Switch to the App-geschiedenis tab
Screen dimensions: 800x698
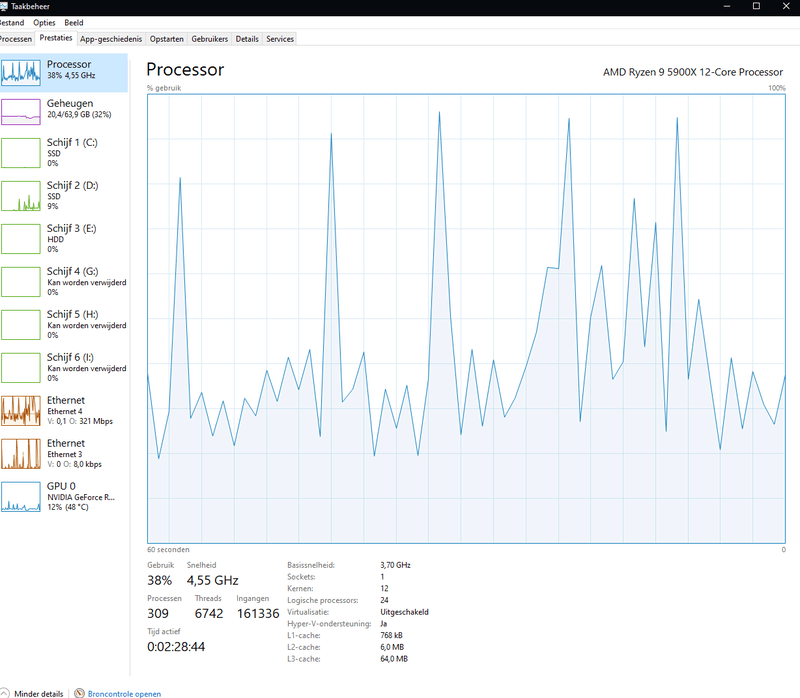pos(111,39)
